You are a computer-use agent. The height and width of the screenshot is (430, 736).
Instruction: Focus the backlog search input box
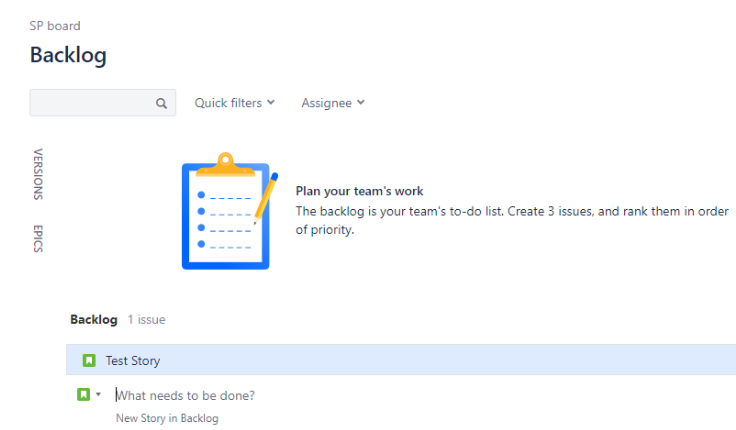coord(102,103)
